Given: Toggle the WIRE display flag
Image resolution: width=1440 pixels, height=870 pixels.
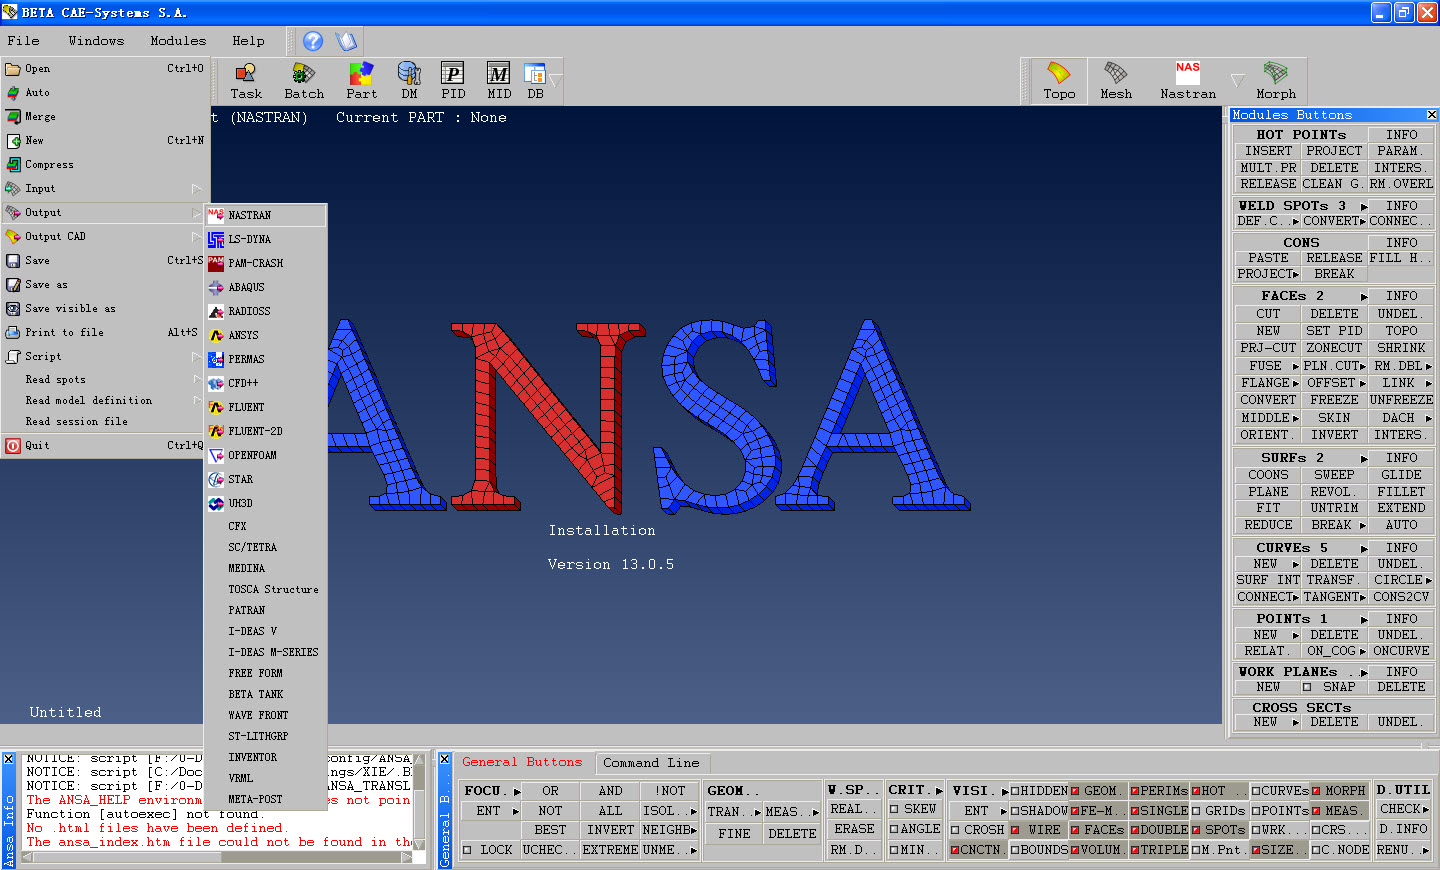Looking at the screenshot, I should [1014, 830].
